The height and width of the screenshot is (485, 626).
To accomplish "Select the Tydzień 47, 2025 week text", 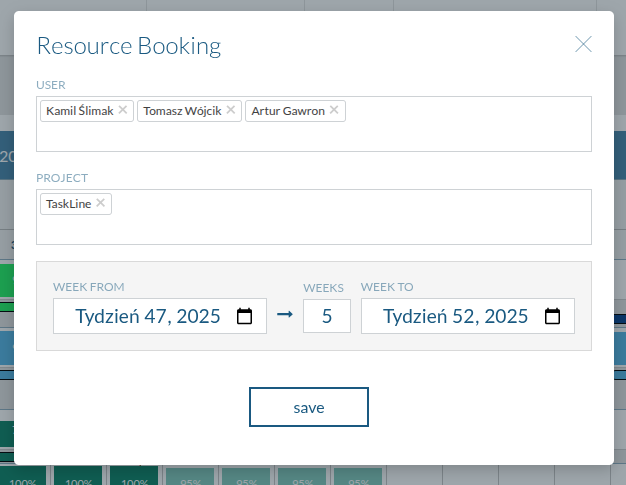I will click(147, 317).
